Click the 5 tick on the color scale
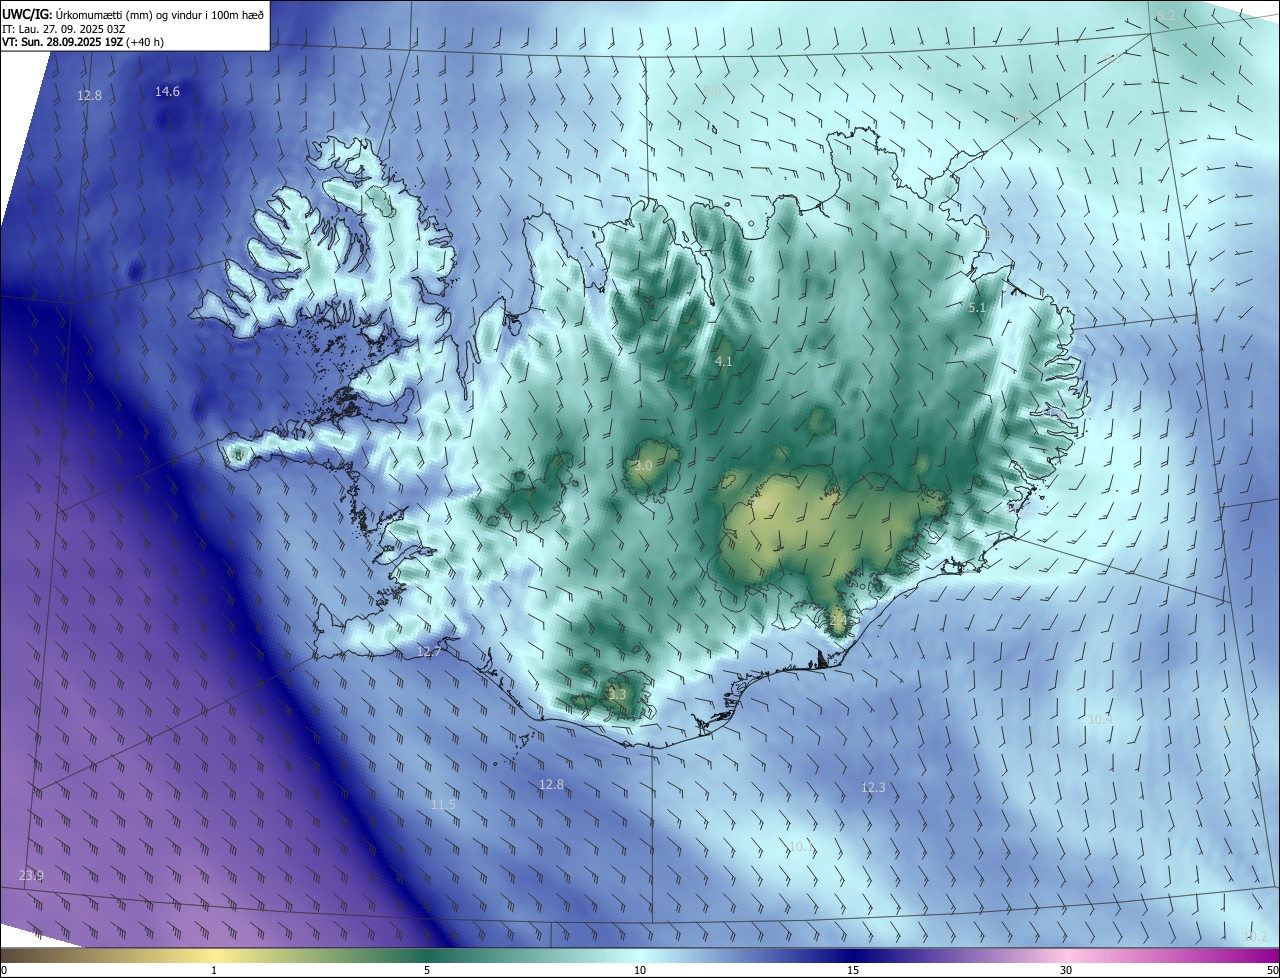This screenshot has height=978, width=1280. 427,970
